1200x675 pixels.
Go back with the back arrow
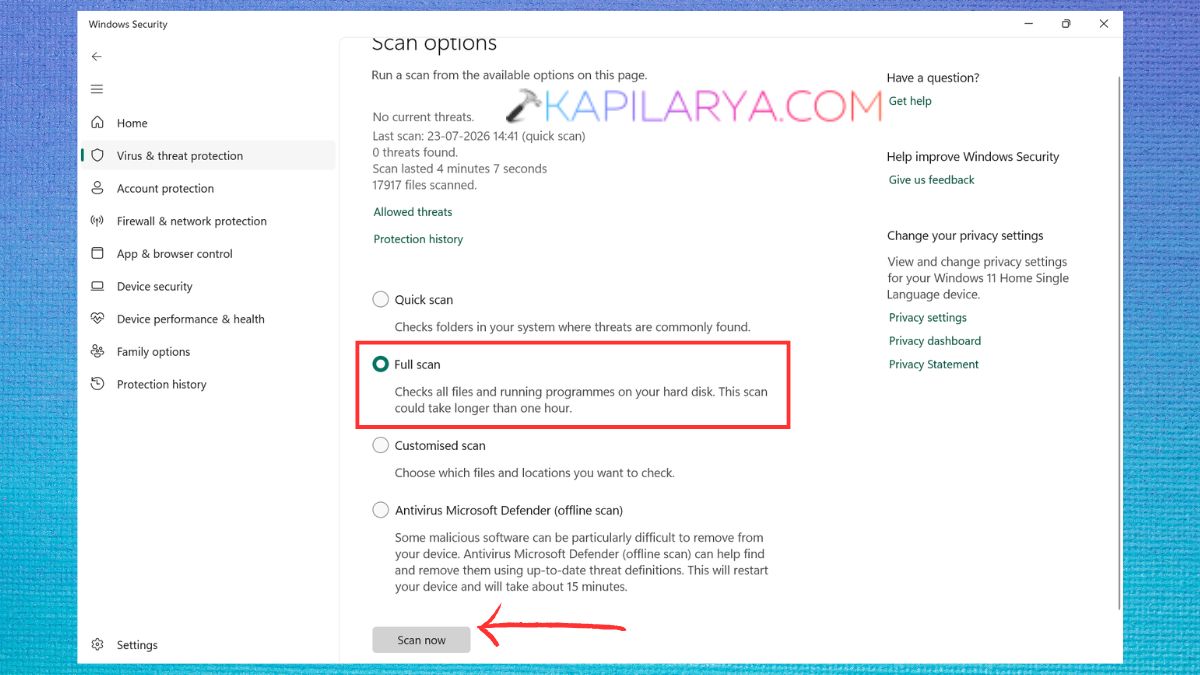[97, 57]
